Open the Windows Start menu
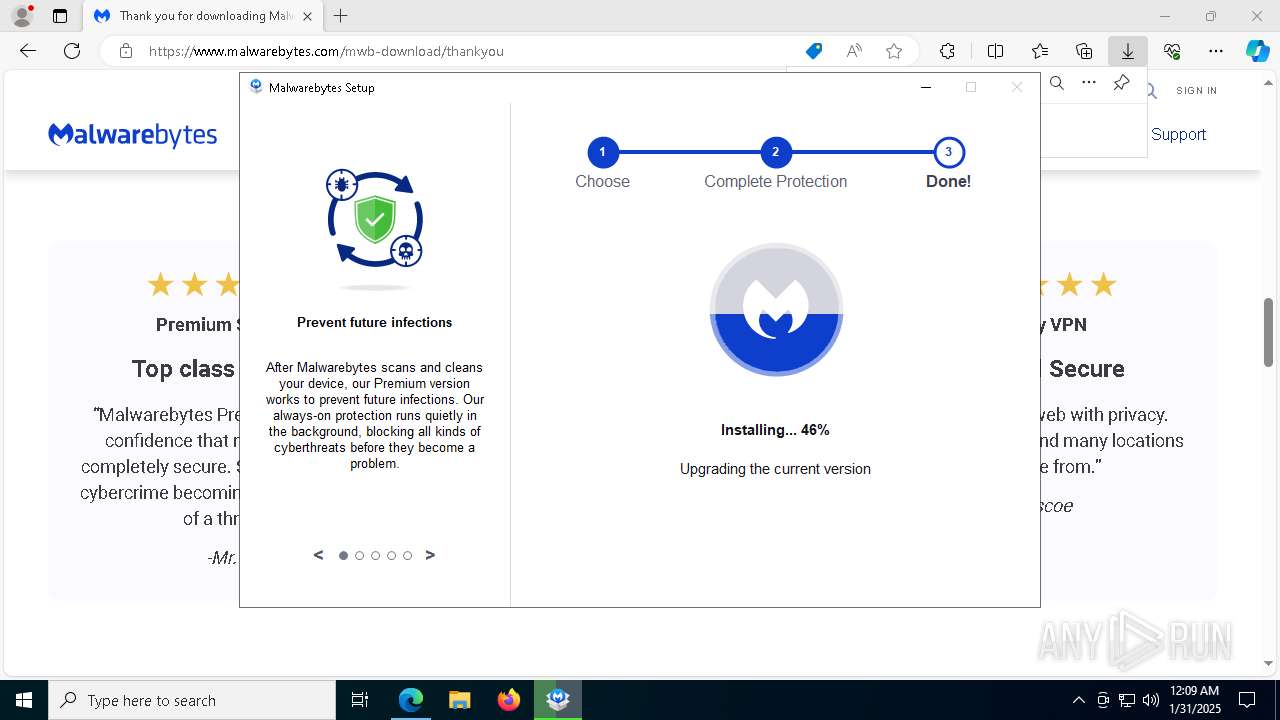The width and height of the screenshot is (1280, 720). tap(24, 700)
